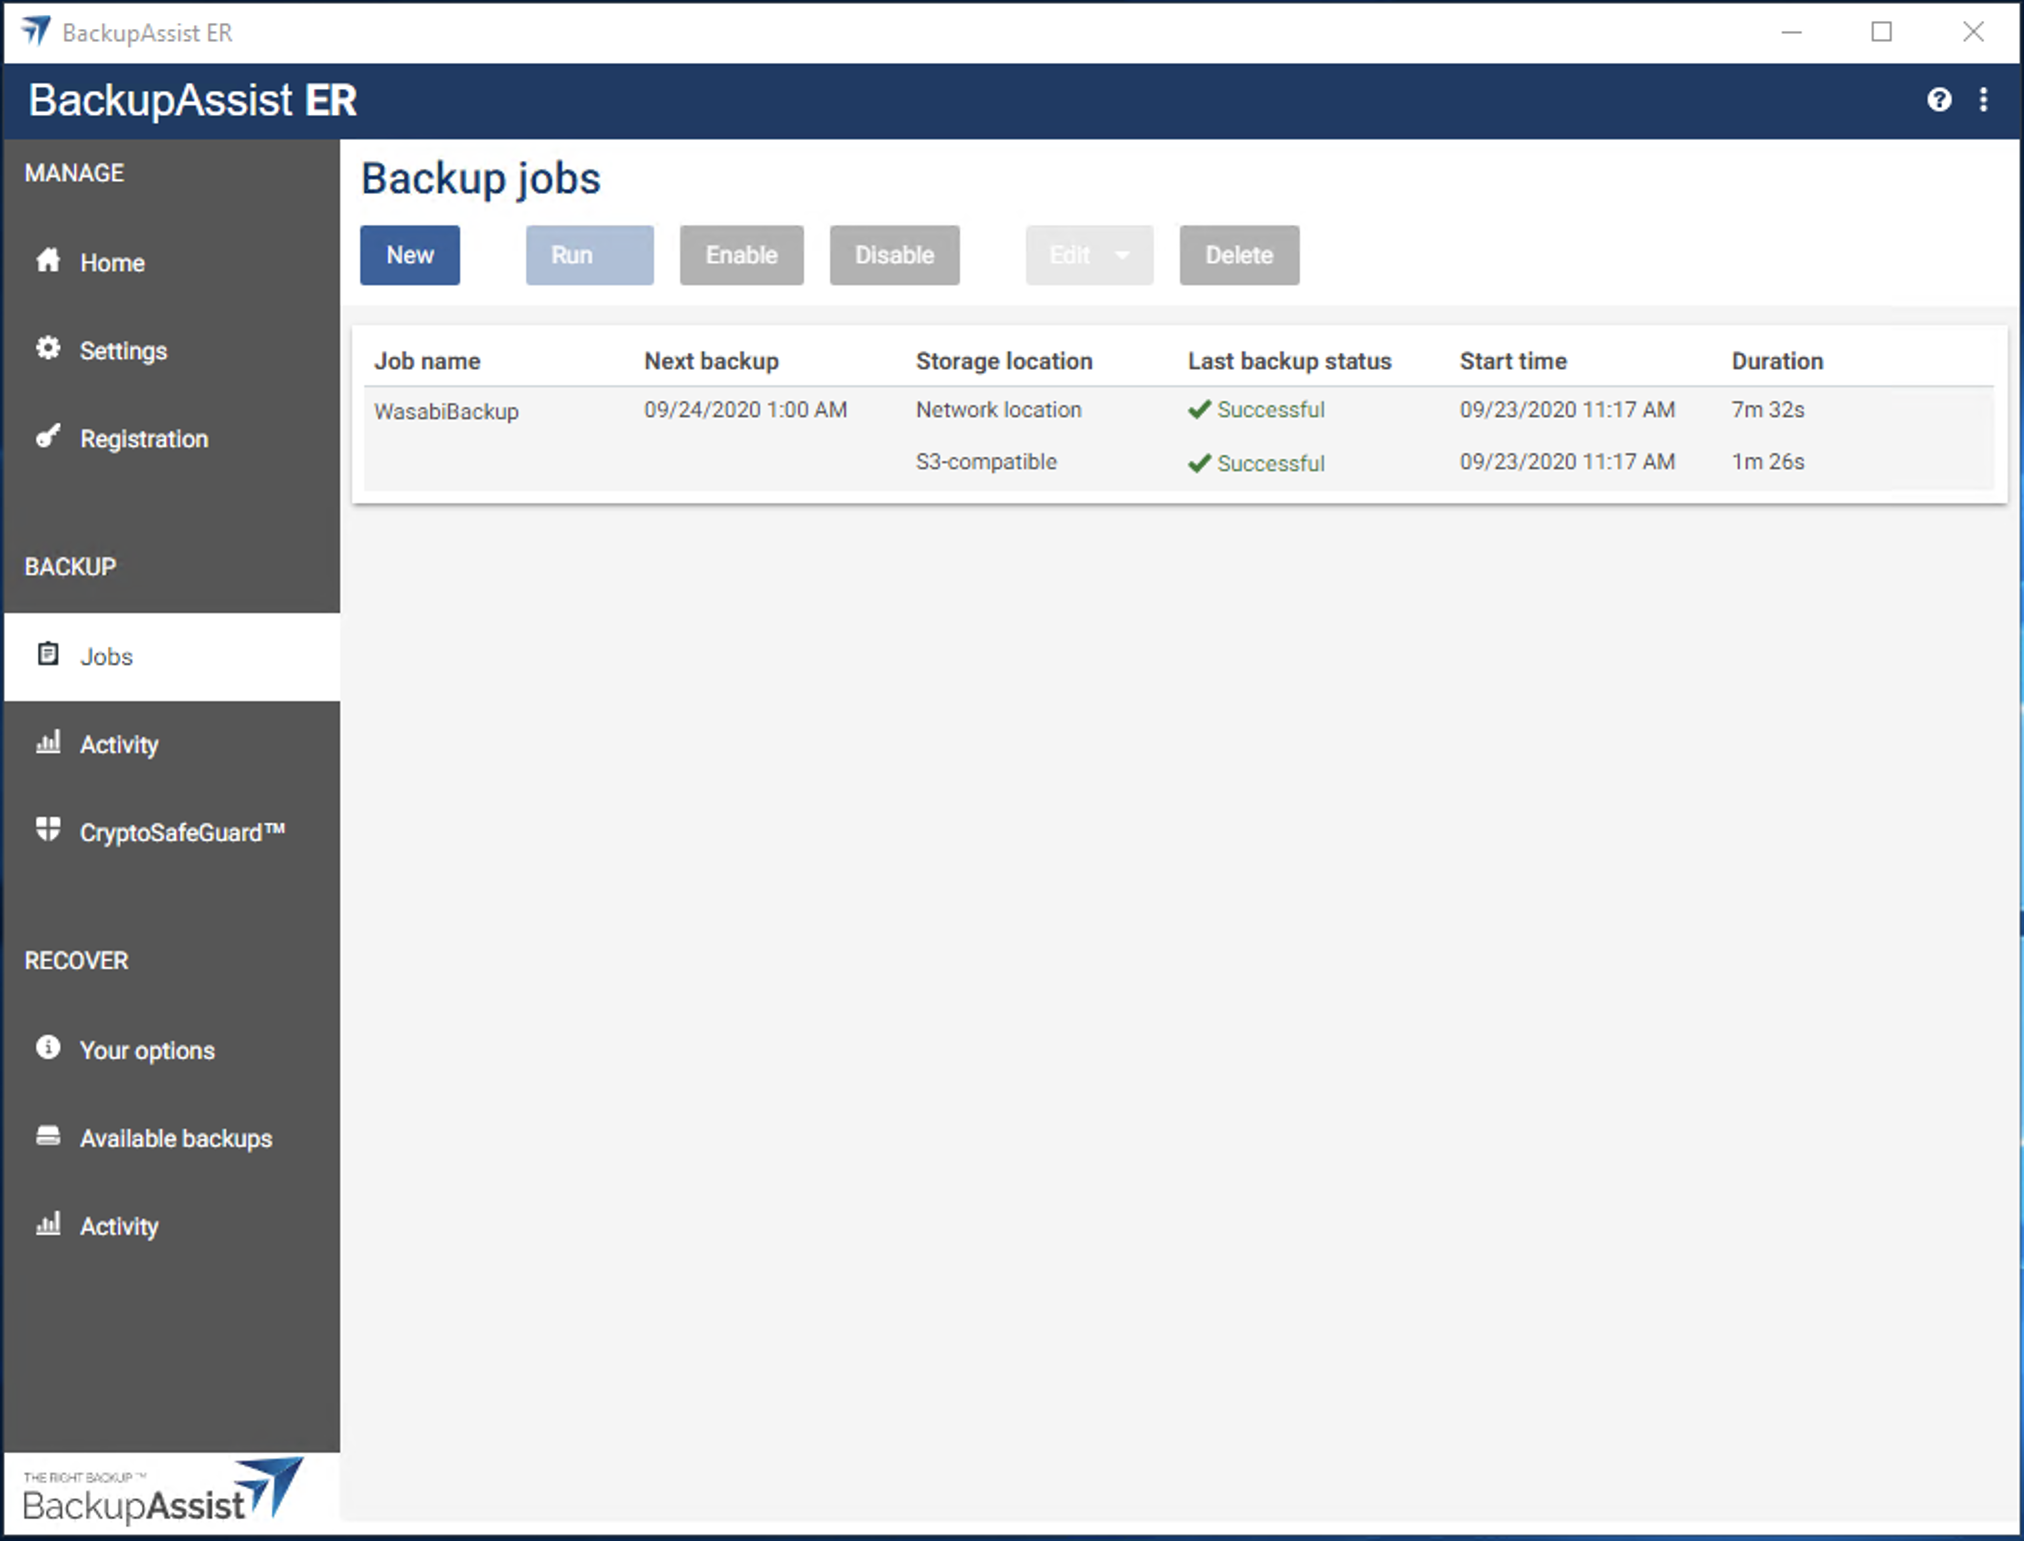Click the Home house icon

point(48,261)
